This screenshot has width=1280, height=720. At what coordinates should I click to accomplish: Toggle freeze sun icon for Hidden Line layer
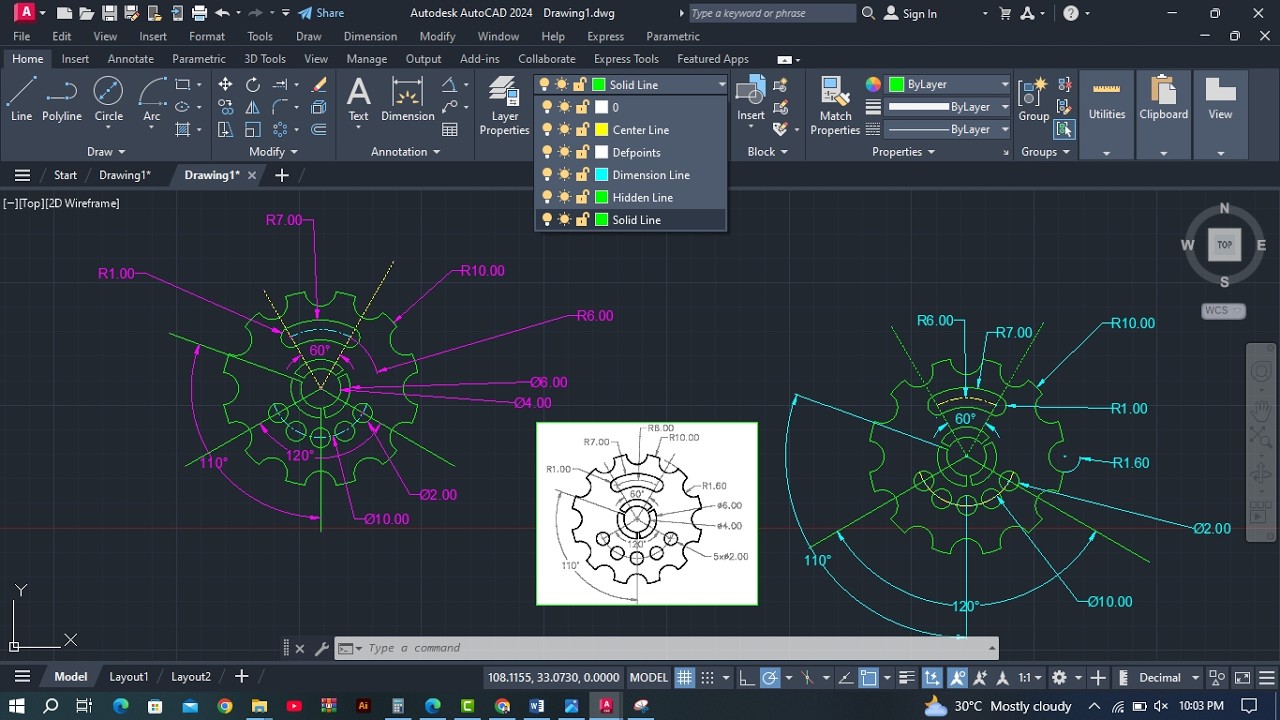564,197
